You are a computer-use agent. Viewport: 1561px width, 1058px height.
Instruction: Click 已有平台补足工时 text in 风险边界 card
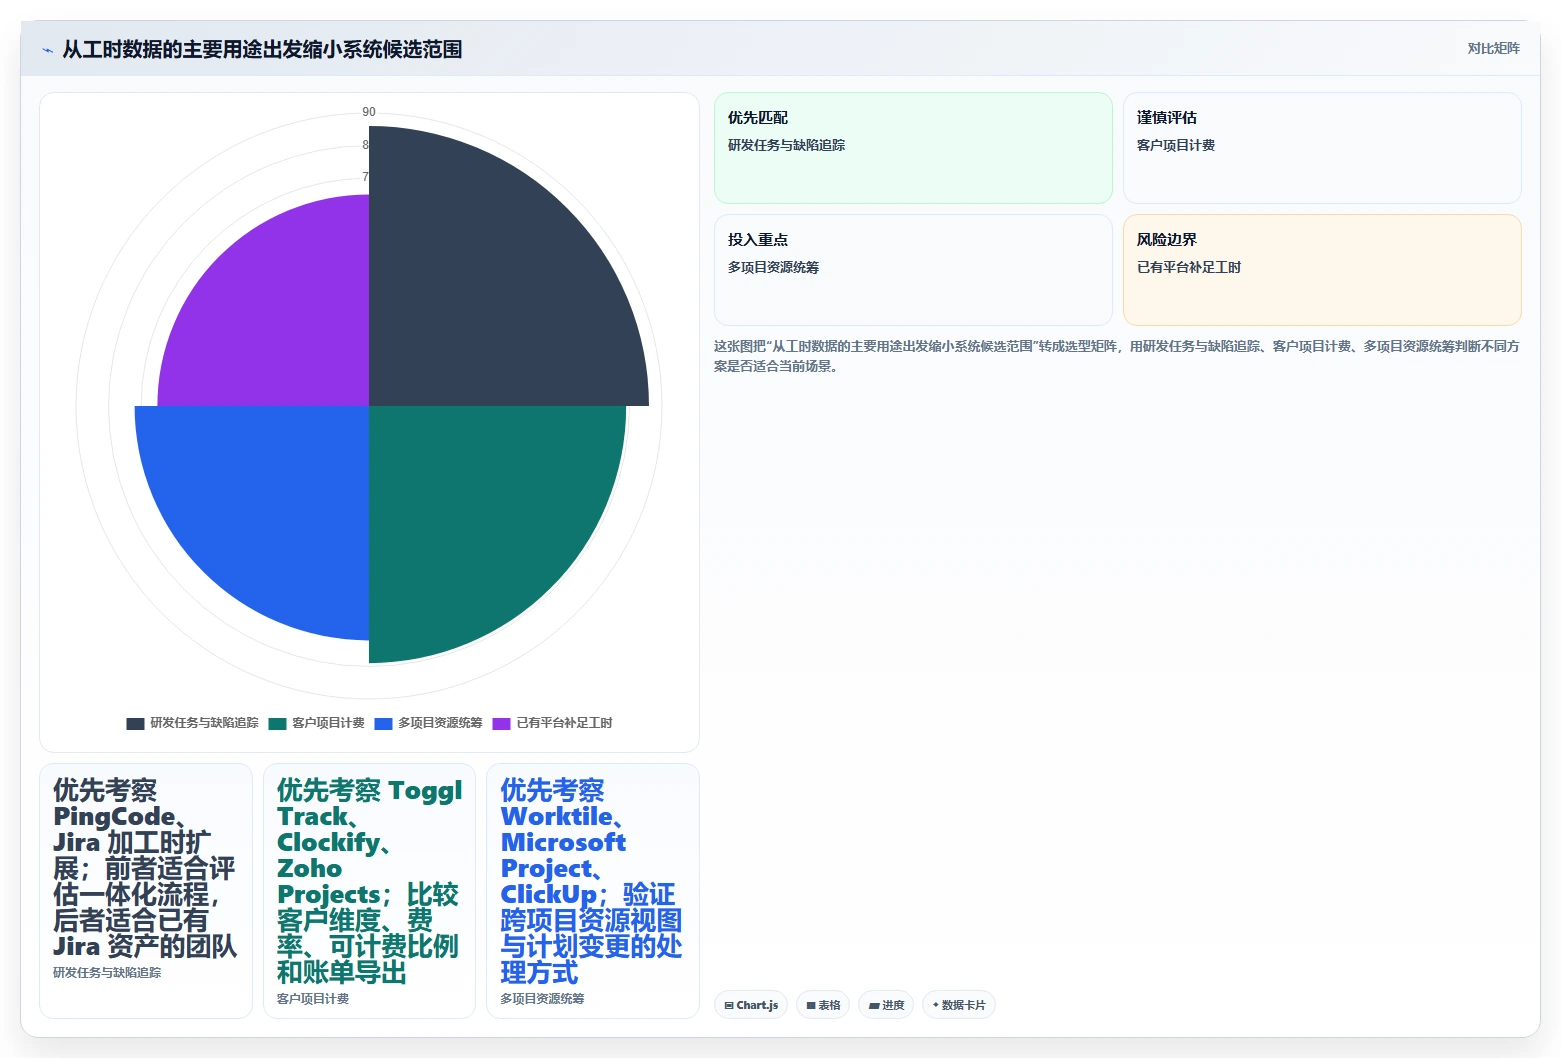pyautogui.click(x=1189, y=267)
